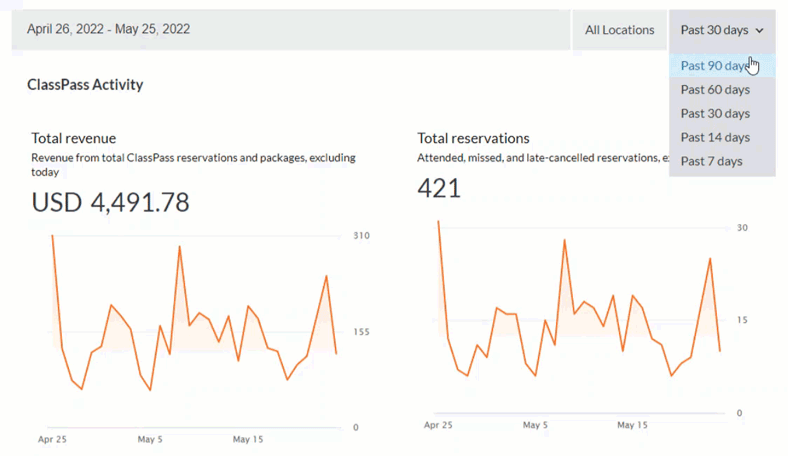Click the 310 axis value on the revenue chart
The height and width of the screenshot is (456, 788).
click(x=361, y=236)
